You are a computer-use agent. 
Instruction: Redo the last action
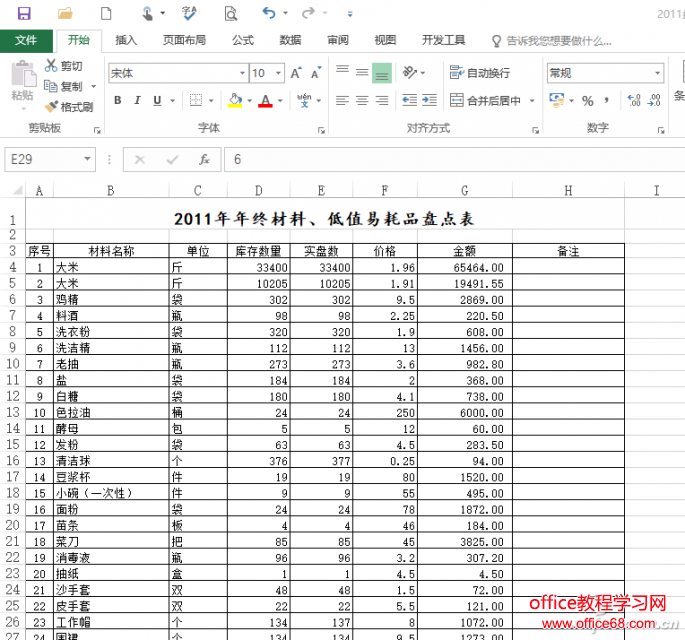pos(308,13)
